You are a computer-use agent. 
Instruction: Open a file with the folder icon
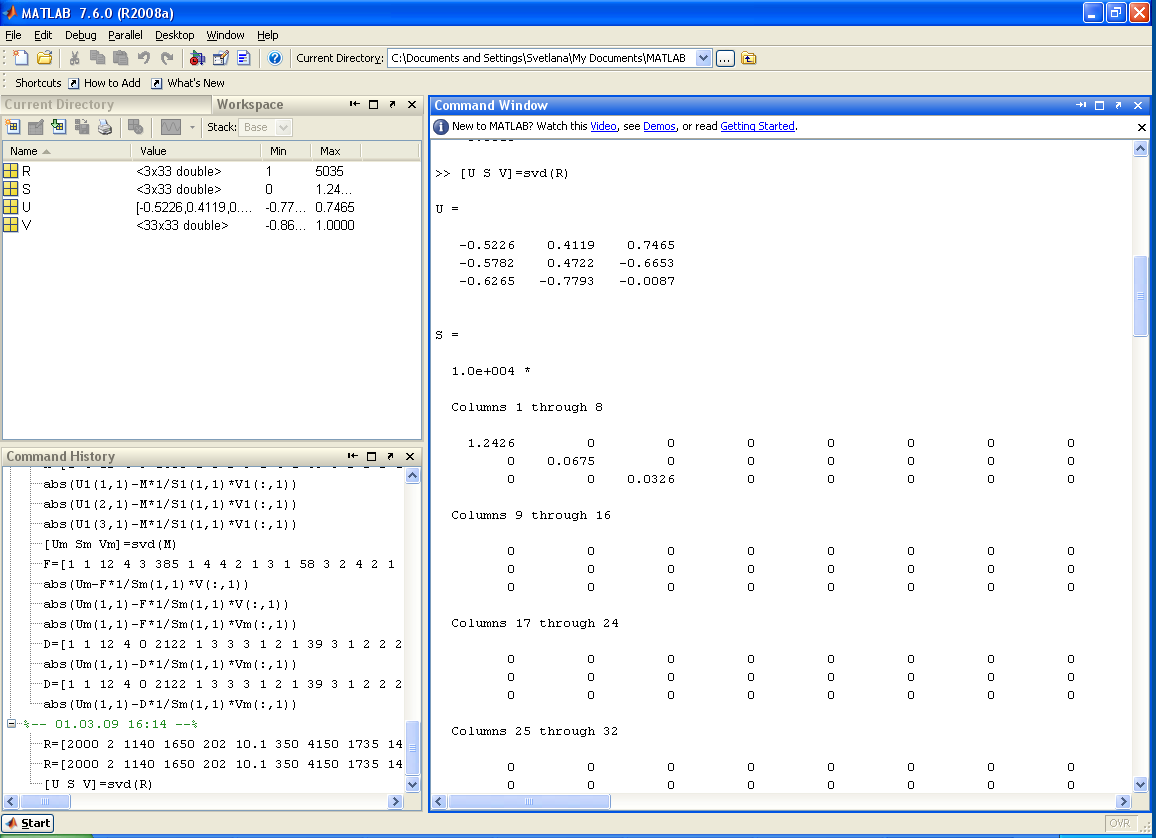(x=44, y=57)
